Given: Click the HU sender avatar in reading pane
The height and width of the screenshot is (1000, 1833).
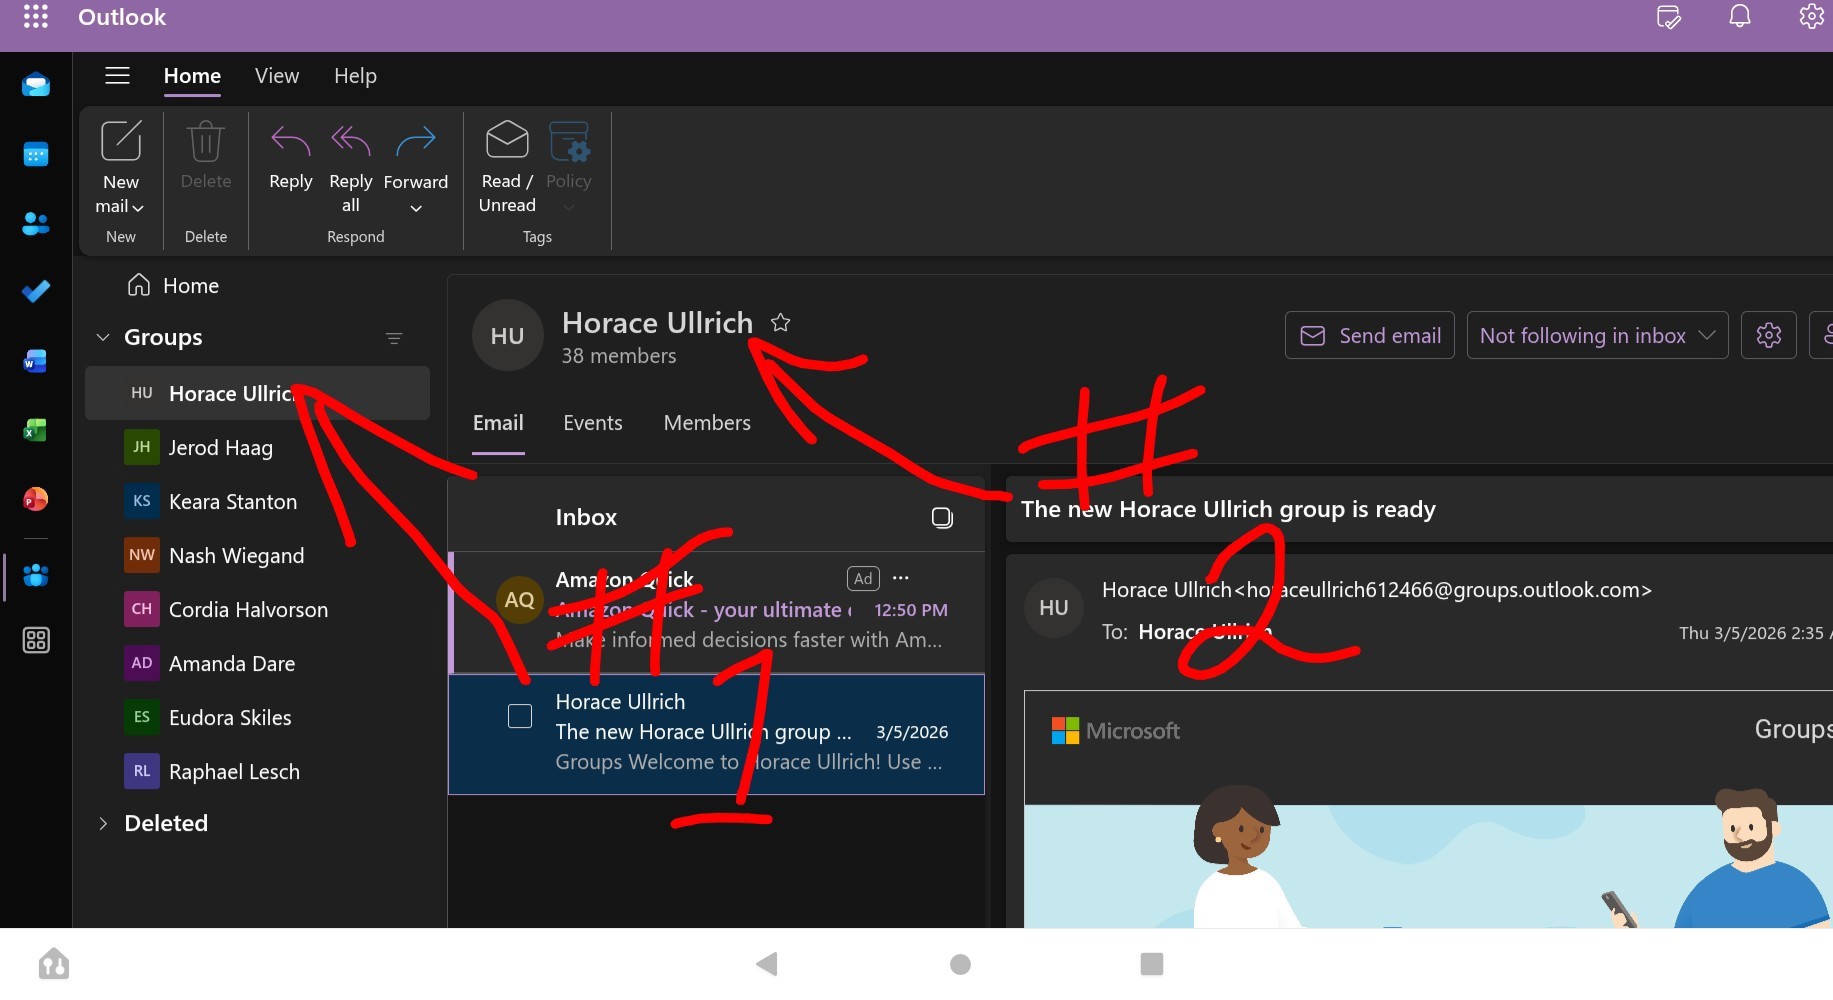Looking at the screenshot, I should pos(1054,608).
